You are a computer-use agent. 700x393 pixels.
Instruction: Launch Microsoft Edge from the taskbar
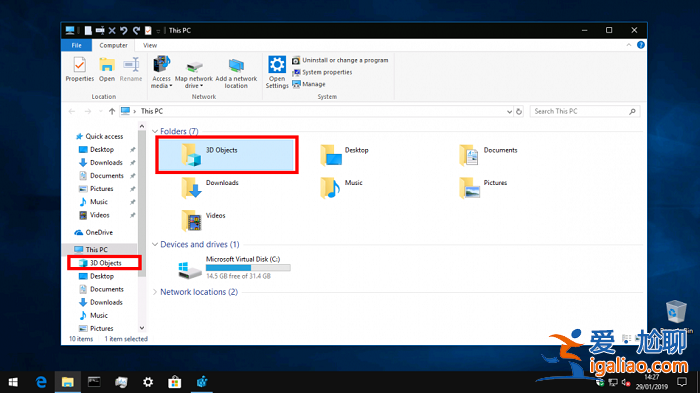41,382
